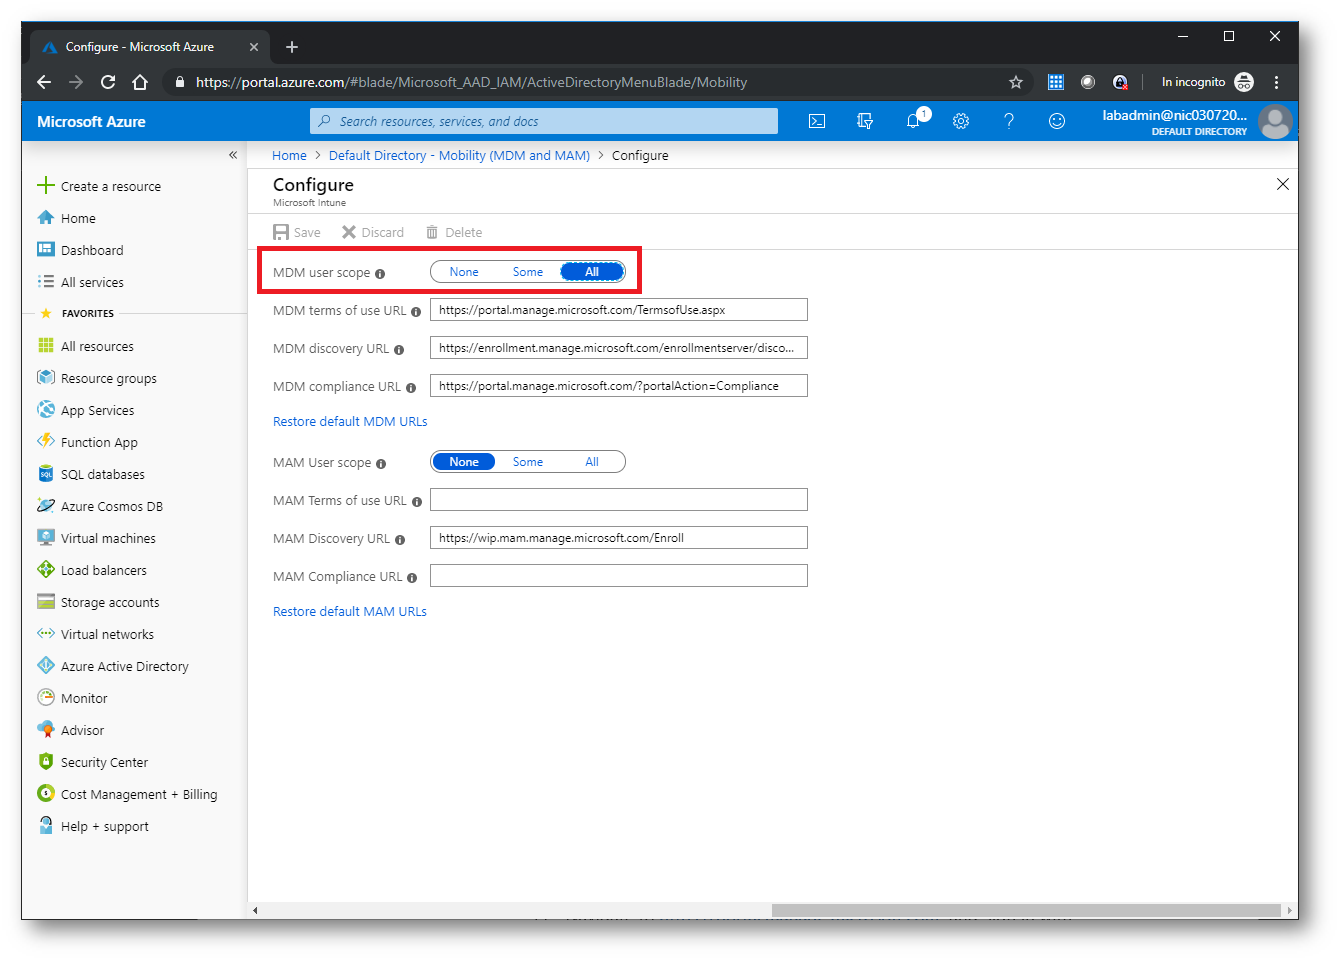Restore default MDM URLs
This screenshot has height=962, width=1341.
pos(350,422)
